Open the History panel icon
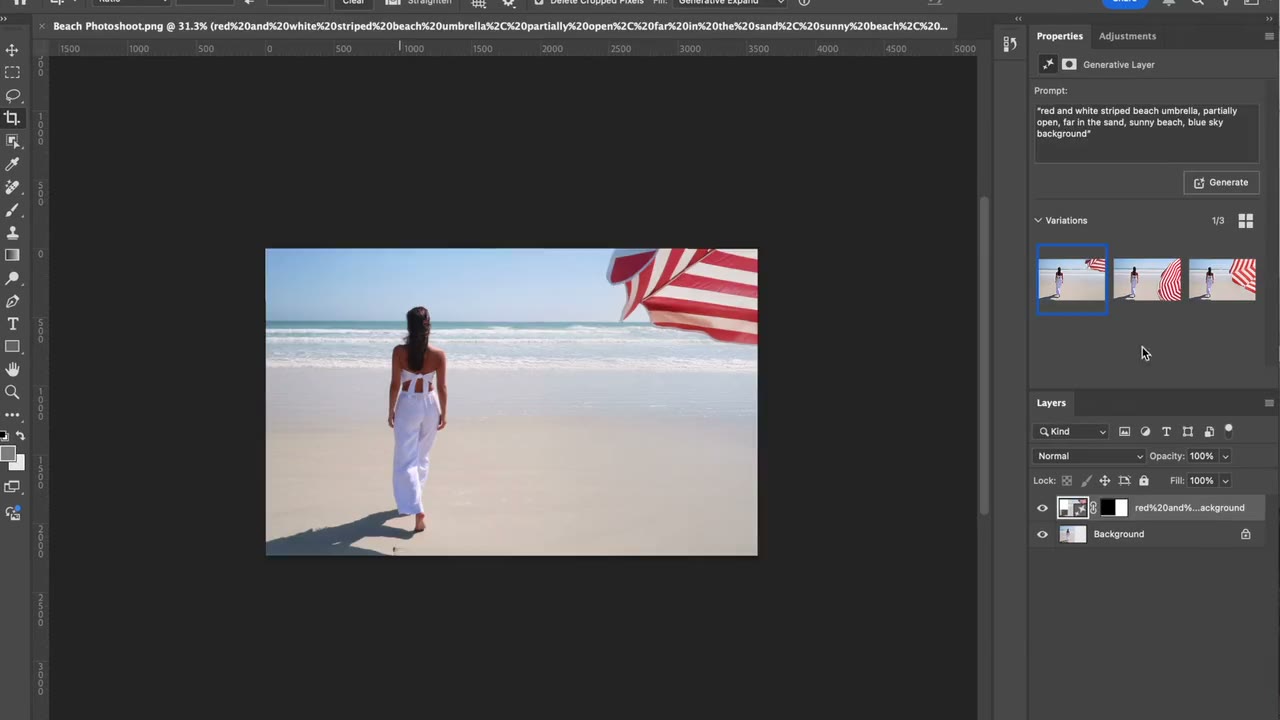The height and width of the screenshot is (720, 1280). [1010, 43]
